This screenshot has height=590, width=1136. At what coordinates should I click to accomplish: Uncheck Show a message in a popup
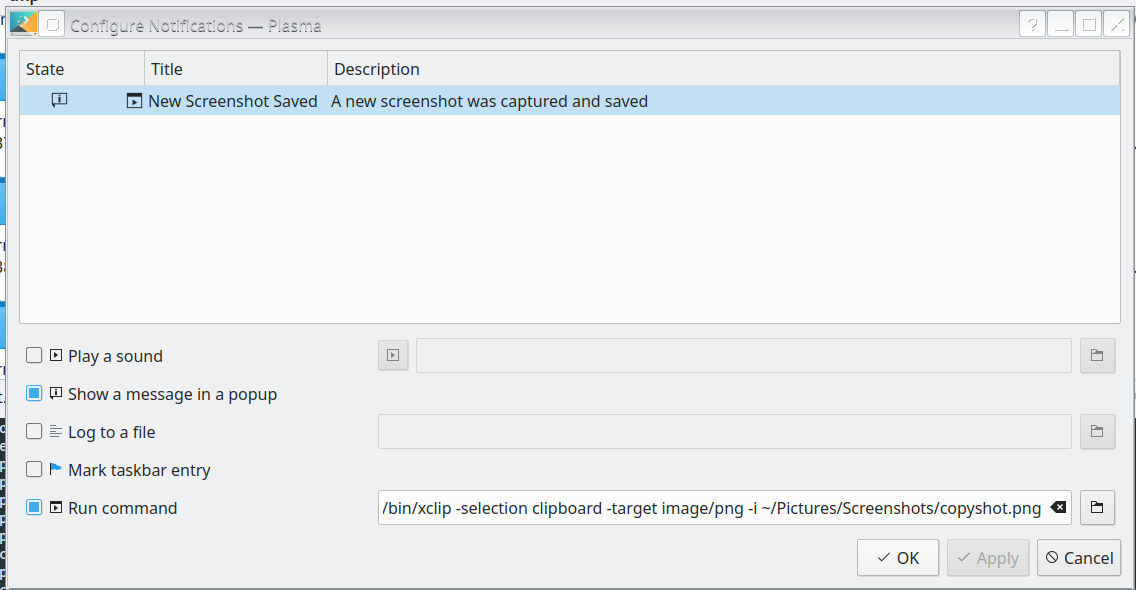pos(35,394)
